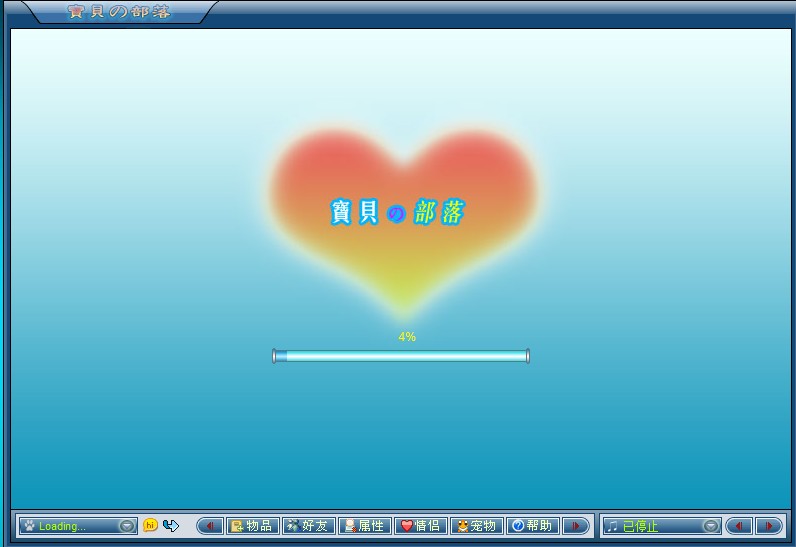Open the 宠物 (Pet) panel
796x547 pixels.
point(476,526)
